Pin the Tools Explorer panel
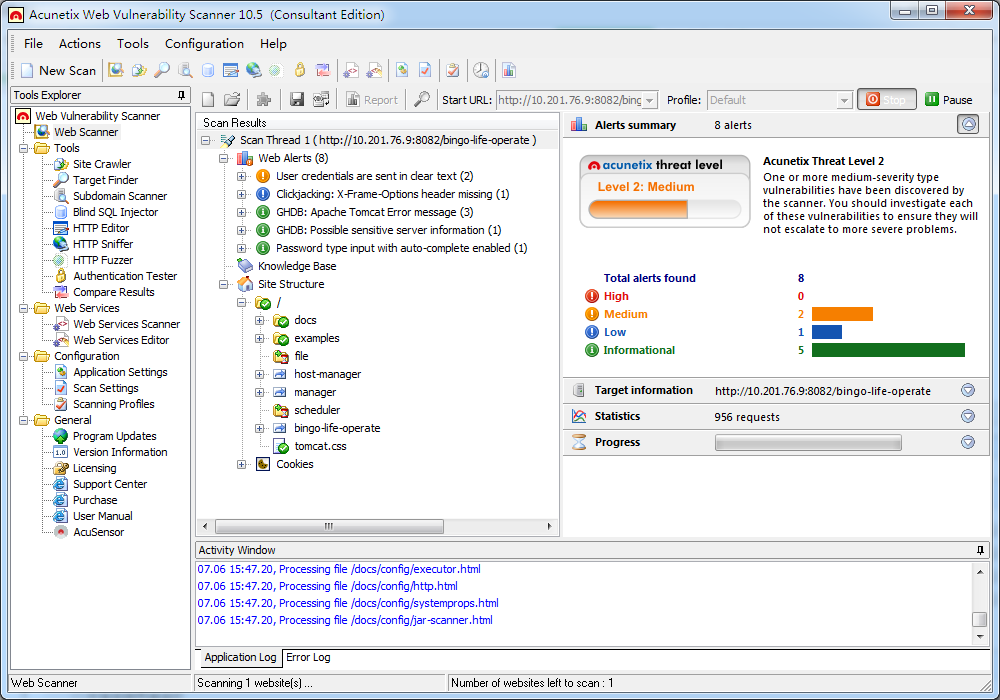 [x=181, y=95]
